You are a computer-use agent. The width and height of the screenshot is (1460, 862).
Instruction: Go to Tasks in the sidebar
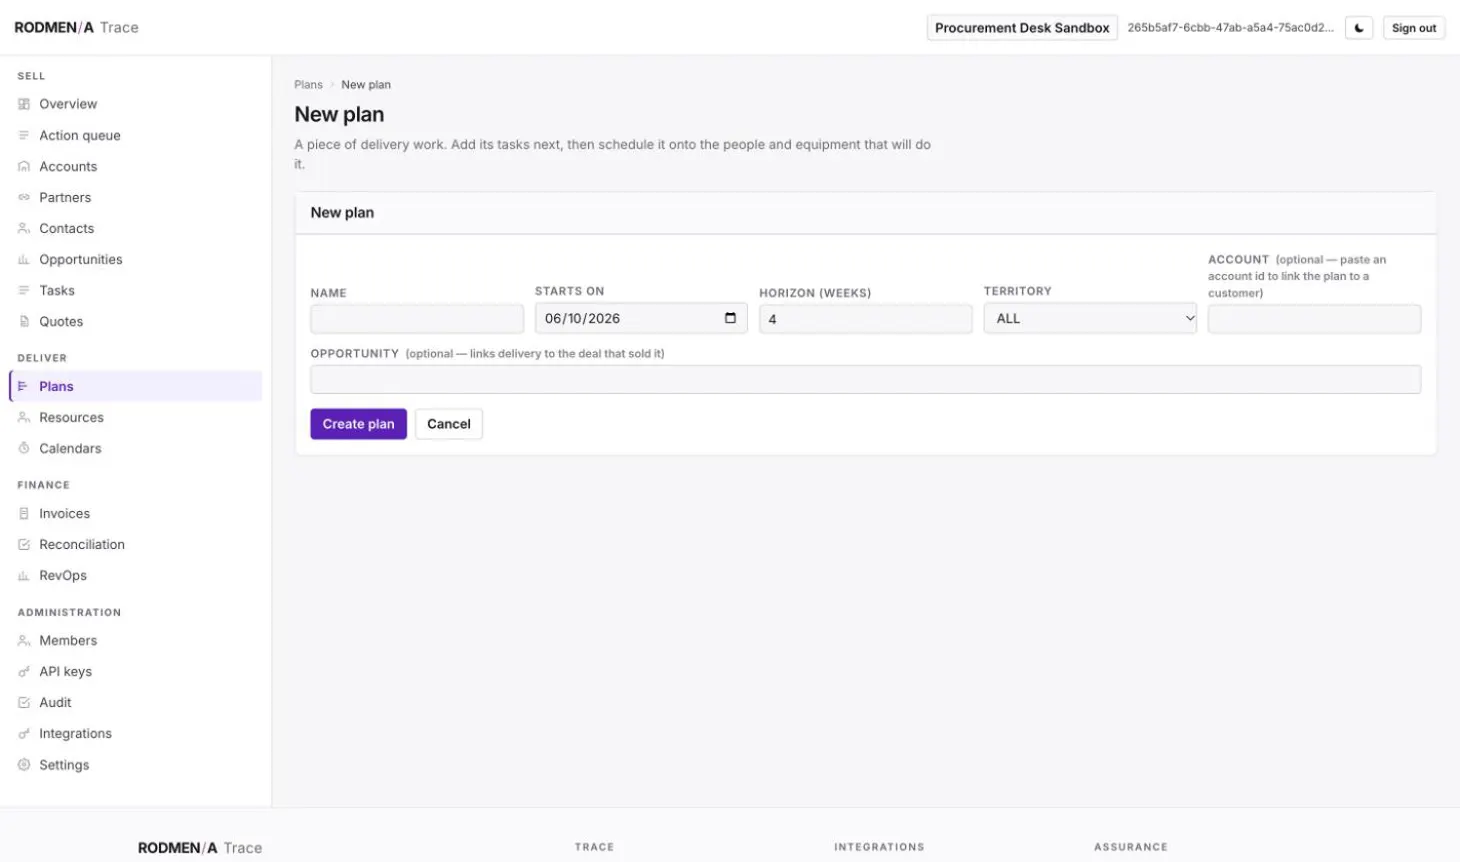point(136,290)
